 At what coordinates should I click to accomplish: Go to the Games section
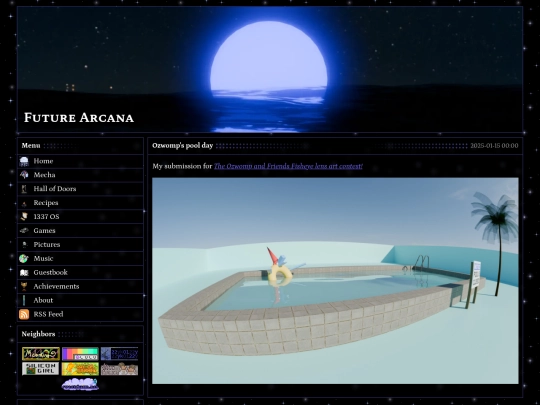pyautogui.click(x=44, y=231)
